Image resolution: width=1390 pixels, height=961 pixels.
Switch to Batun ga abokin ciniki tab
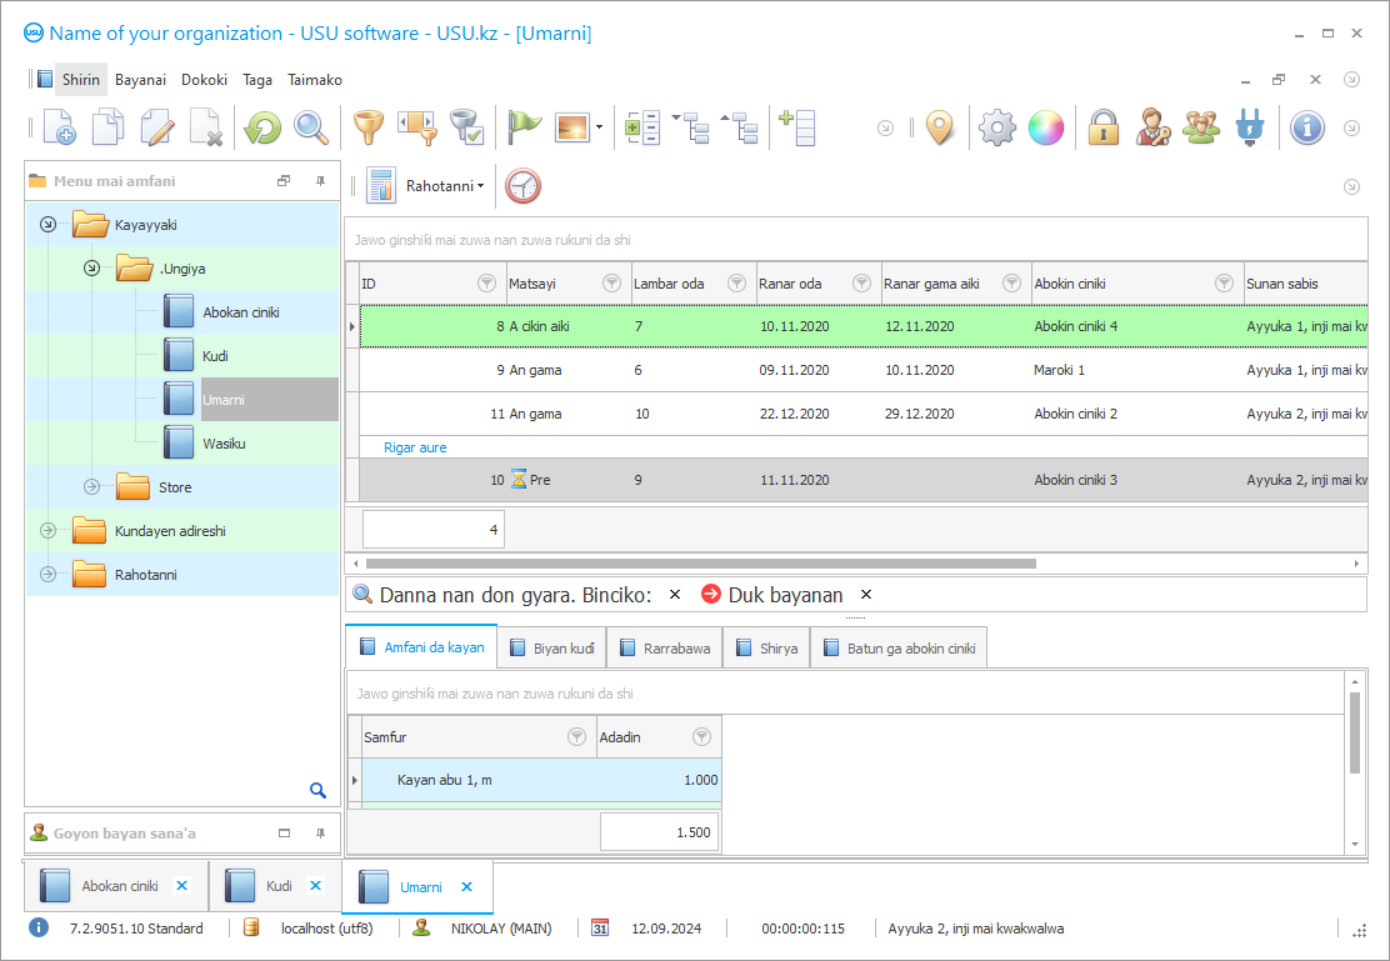coord(899,648)
